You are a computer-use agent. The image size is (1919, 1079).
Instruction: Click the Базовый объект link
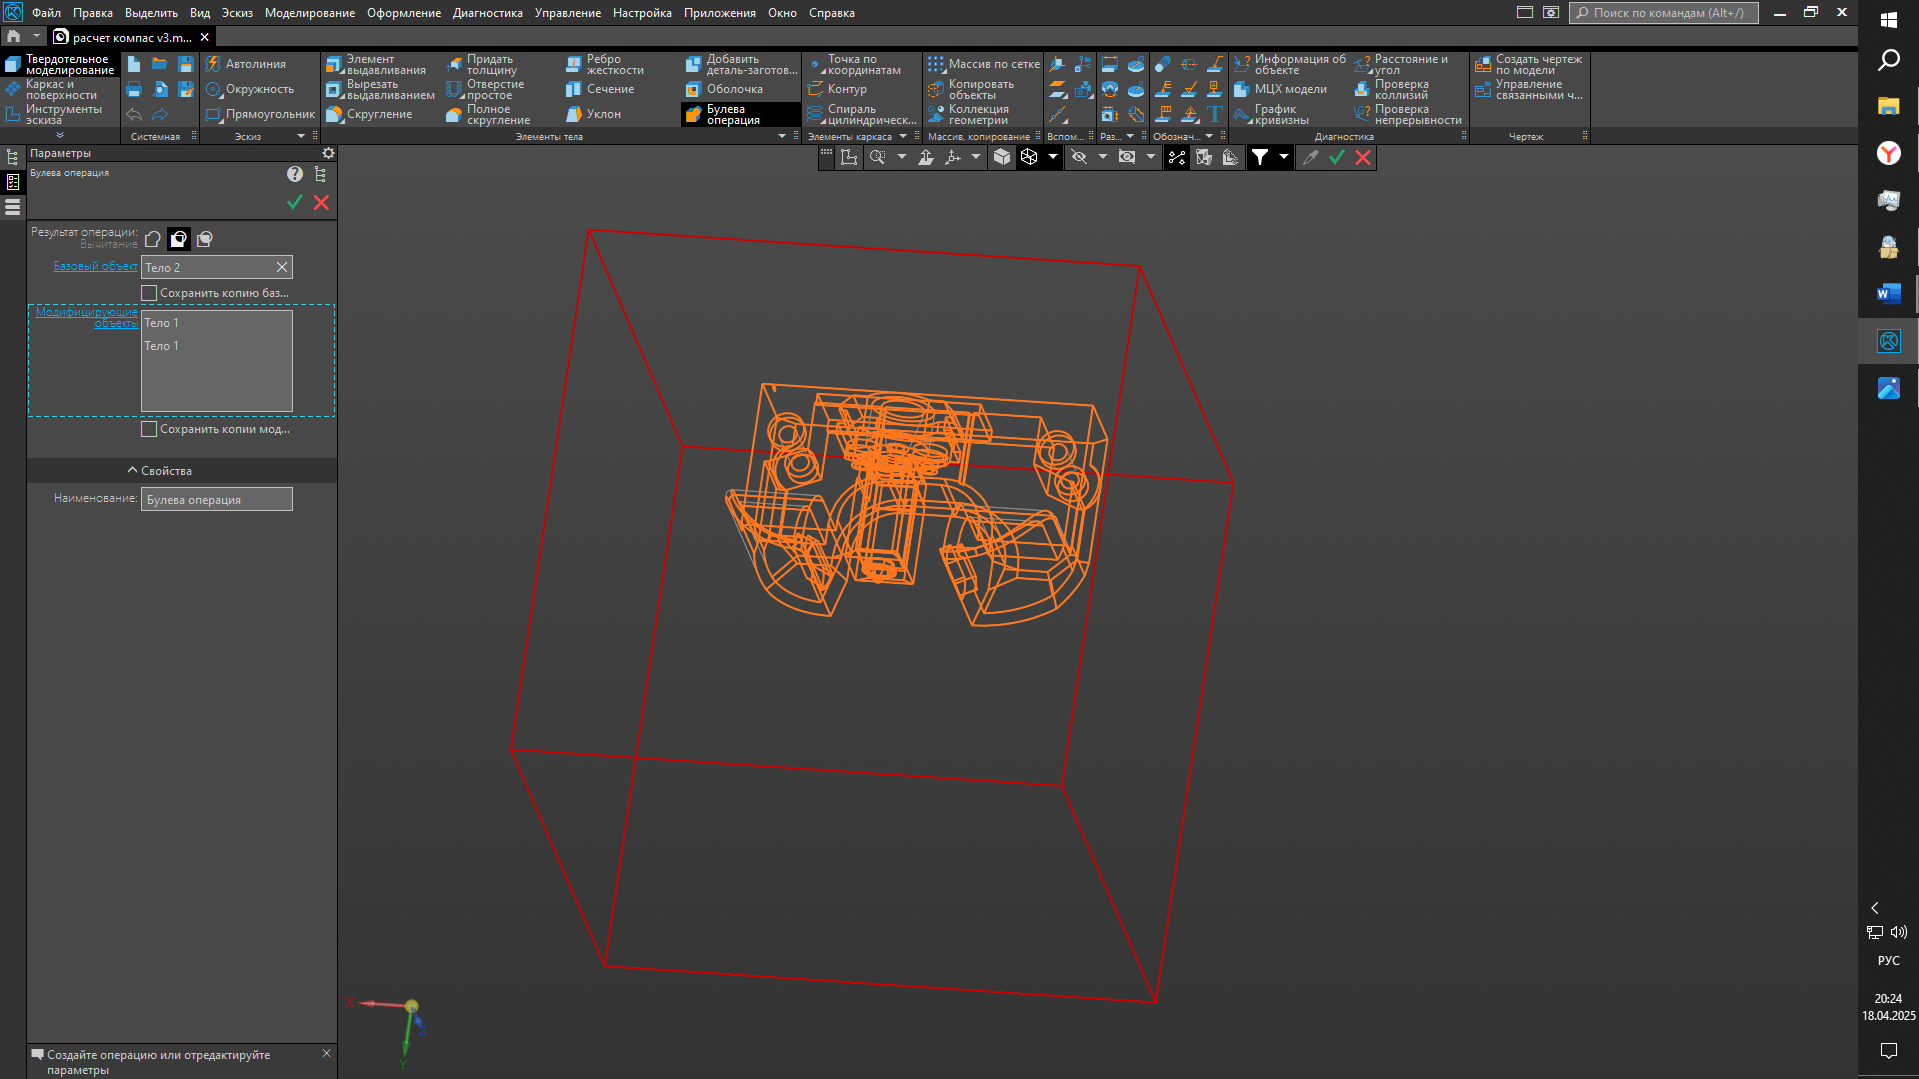(x=95, y=266)
